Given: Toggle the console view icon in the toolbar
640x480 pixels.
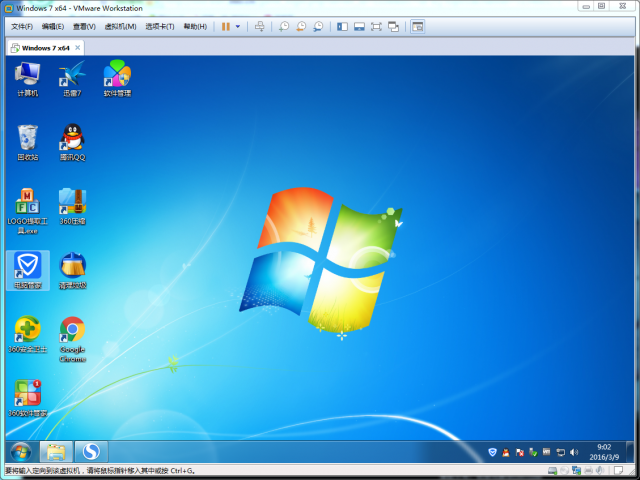Looking at the screenshot, I should [418, 27].
